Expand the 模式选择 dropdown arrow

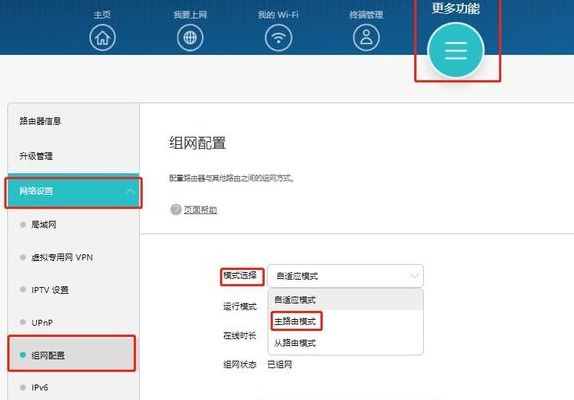414,276
